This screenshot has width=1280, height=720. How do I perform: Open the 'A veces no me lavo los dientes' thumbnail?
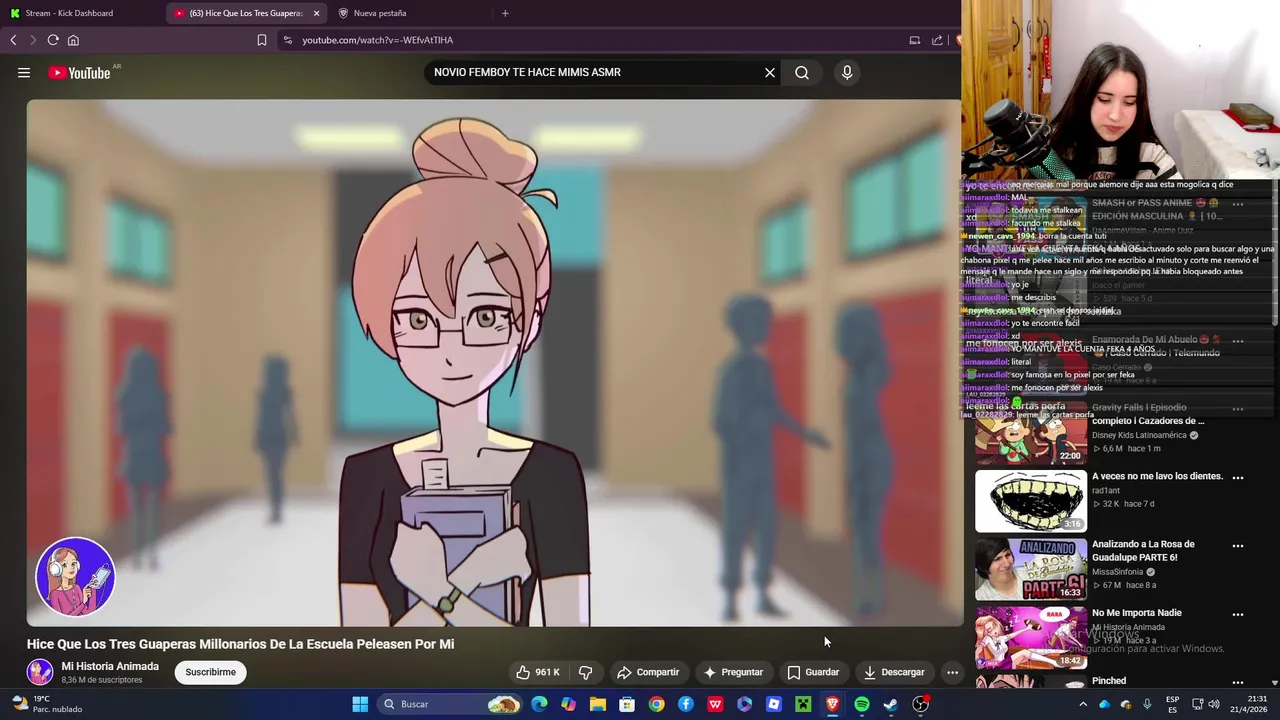coord(1031,502)
